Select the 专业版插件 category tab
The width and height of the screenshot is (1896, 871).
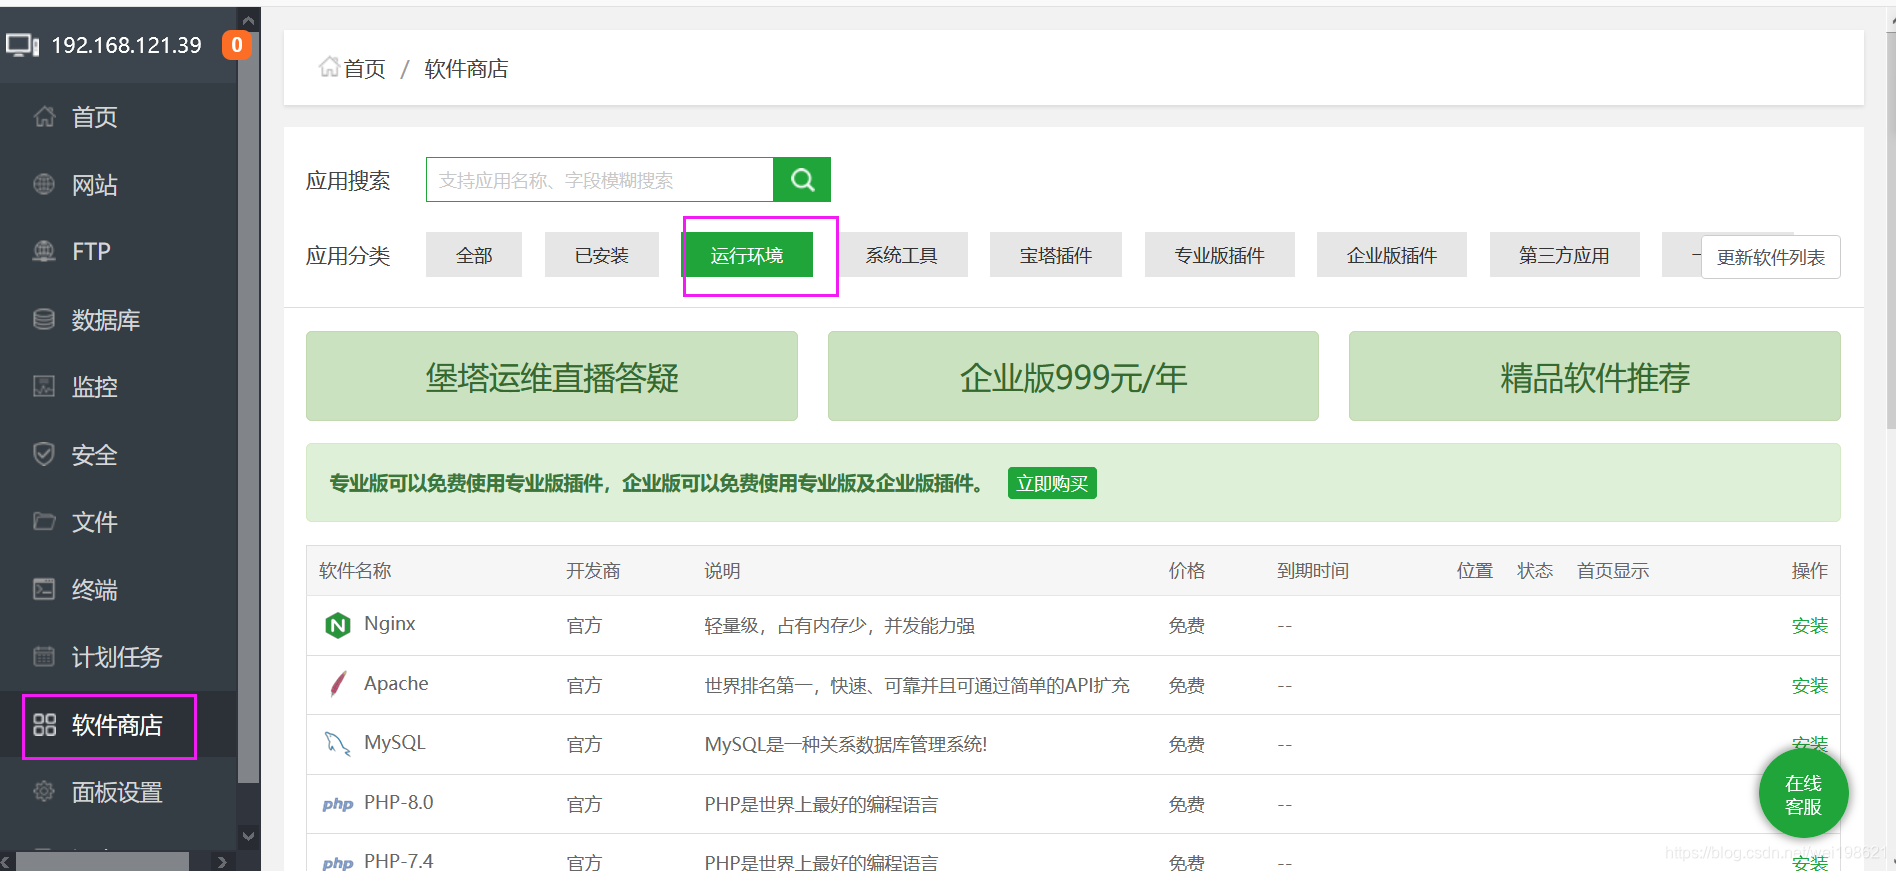pos(1220,255)
